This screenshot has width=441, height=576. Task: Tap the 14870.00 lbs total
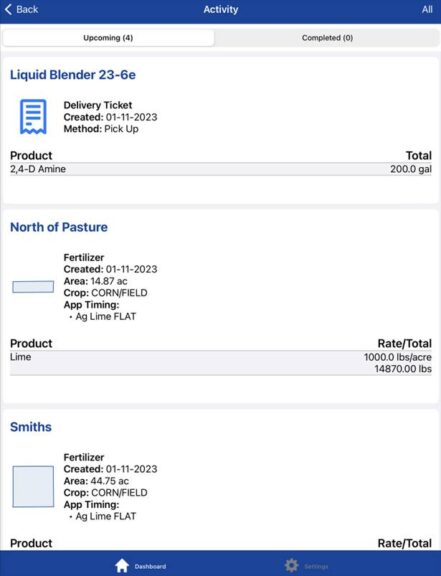(x=403, y=369)
